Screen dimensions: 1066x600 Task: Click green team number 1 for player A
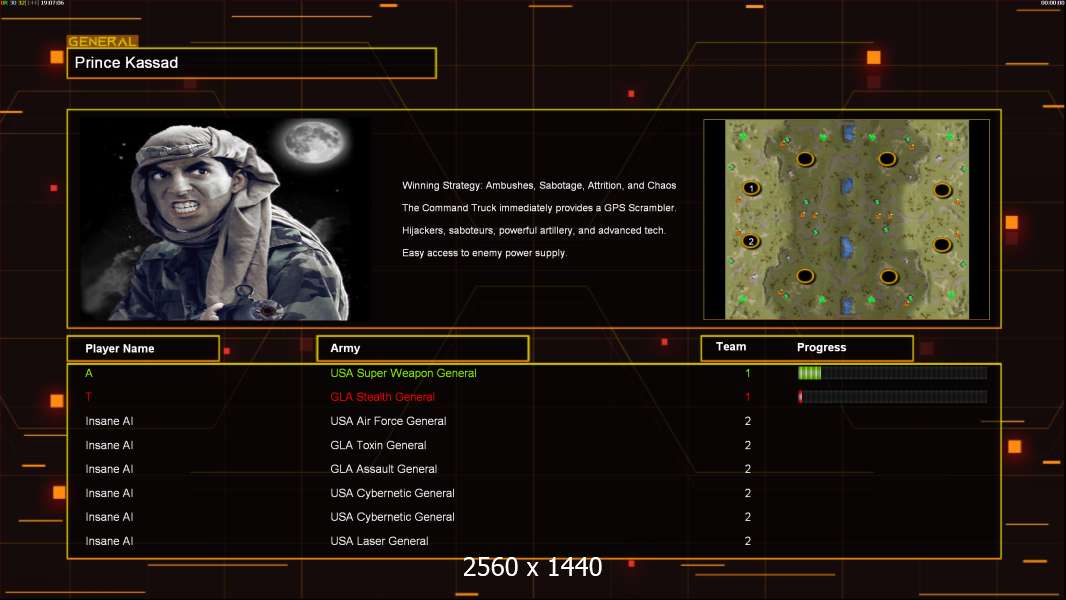[x=748, y=373]
